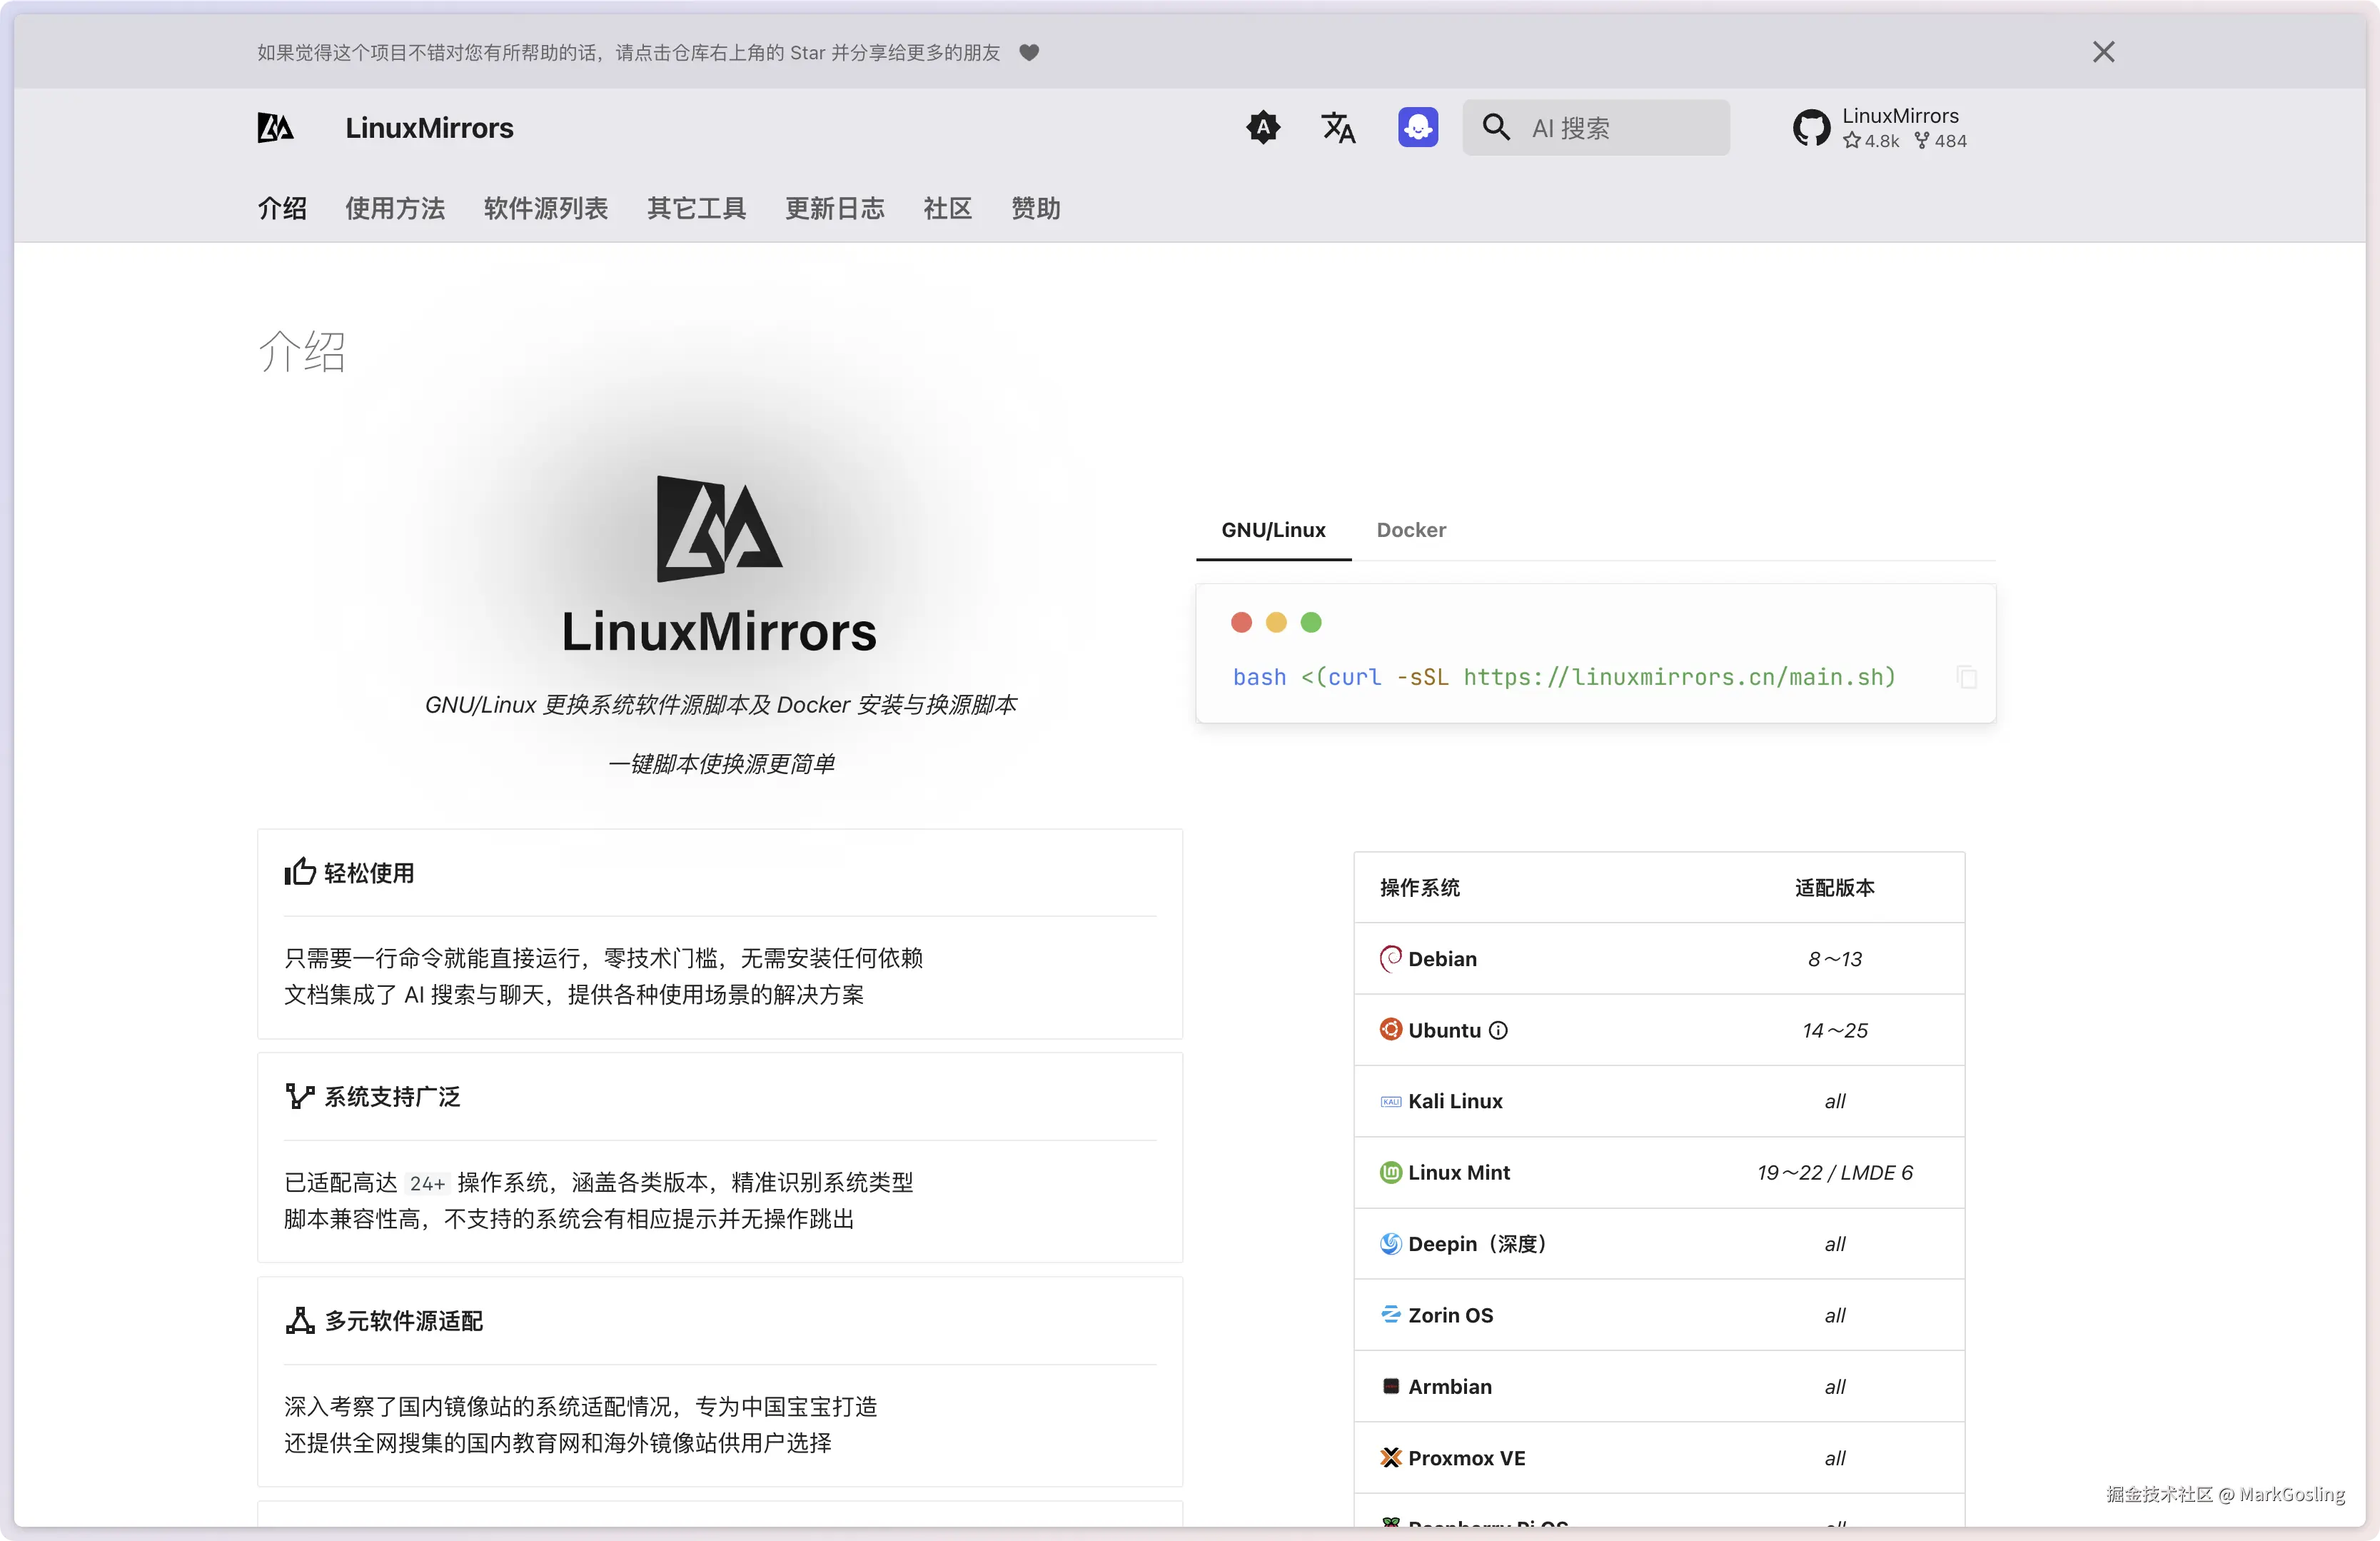Click the AI 搜索 search field
Viewport: 2380px width, 1541px height.
pos(1610,127)
